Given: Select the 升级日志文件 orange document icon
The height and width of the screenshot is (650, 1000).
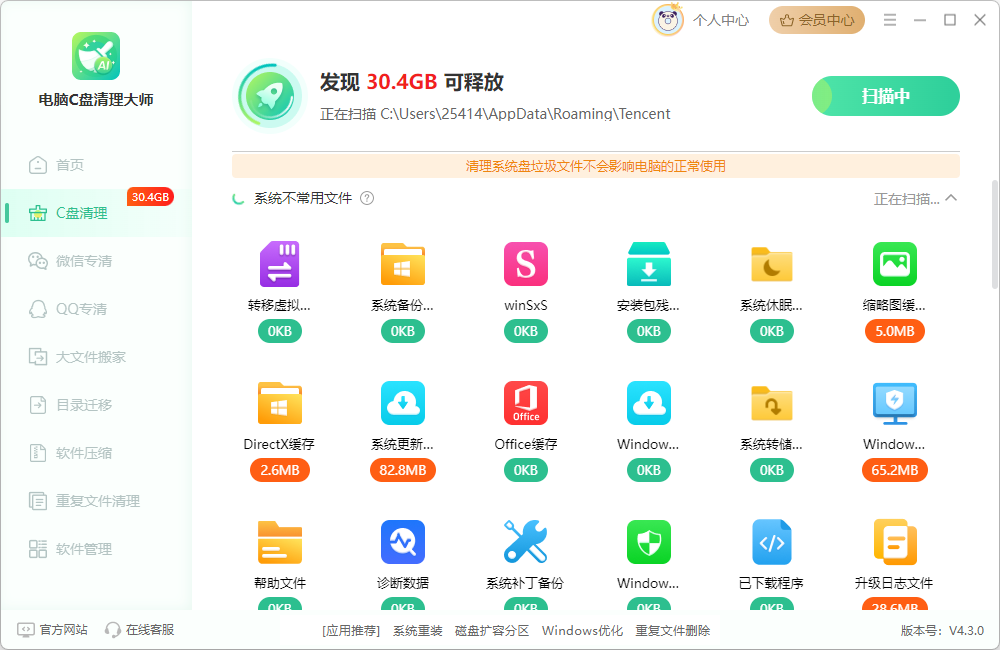Looking at the screenshot, I should pyautogui.click(x=895, y=542).
